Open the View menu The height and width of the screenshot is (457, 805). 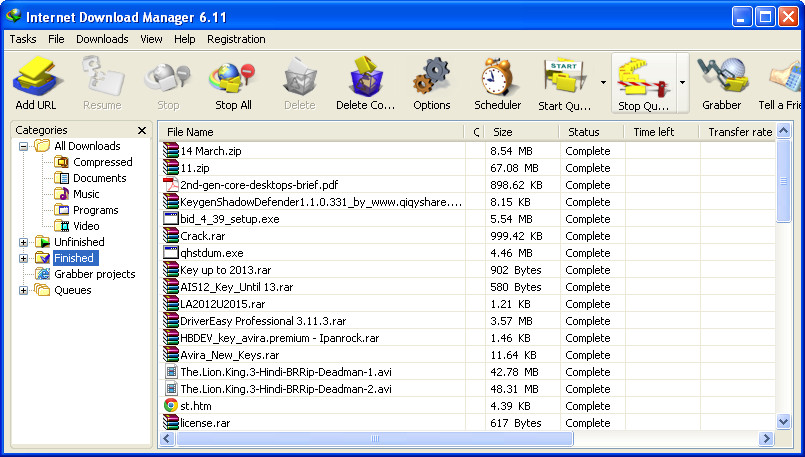click(x=151, y=39)
